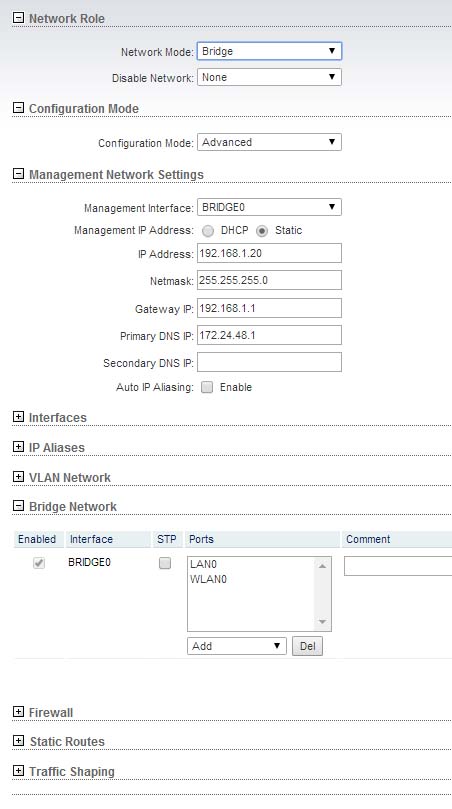Expand the Interfaces section plus icon
The height and width of the screenshot is (809, 452).
click(18, 416)
